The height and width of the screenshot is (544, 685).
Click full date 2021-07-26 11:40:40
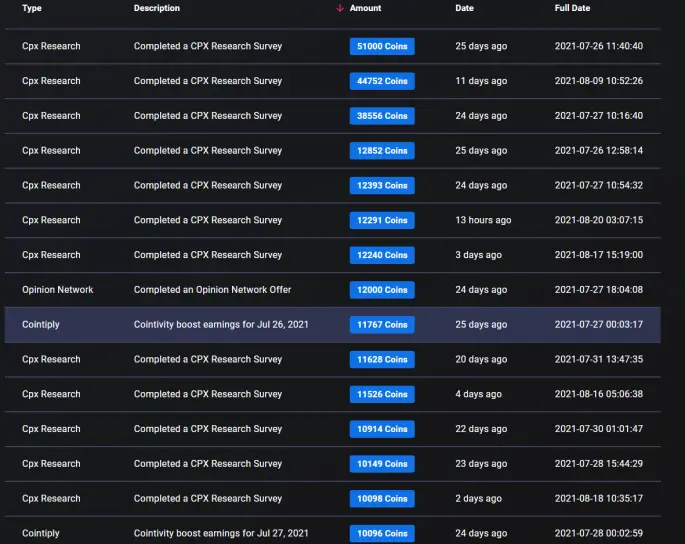coord(599,46)
